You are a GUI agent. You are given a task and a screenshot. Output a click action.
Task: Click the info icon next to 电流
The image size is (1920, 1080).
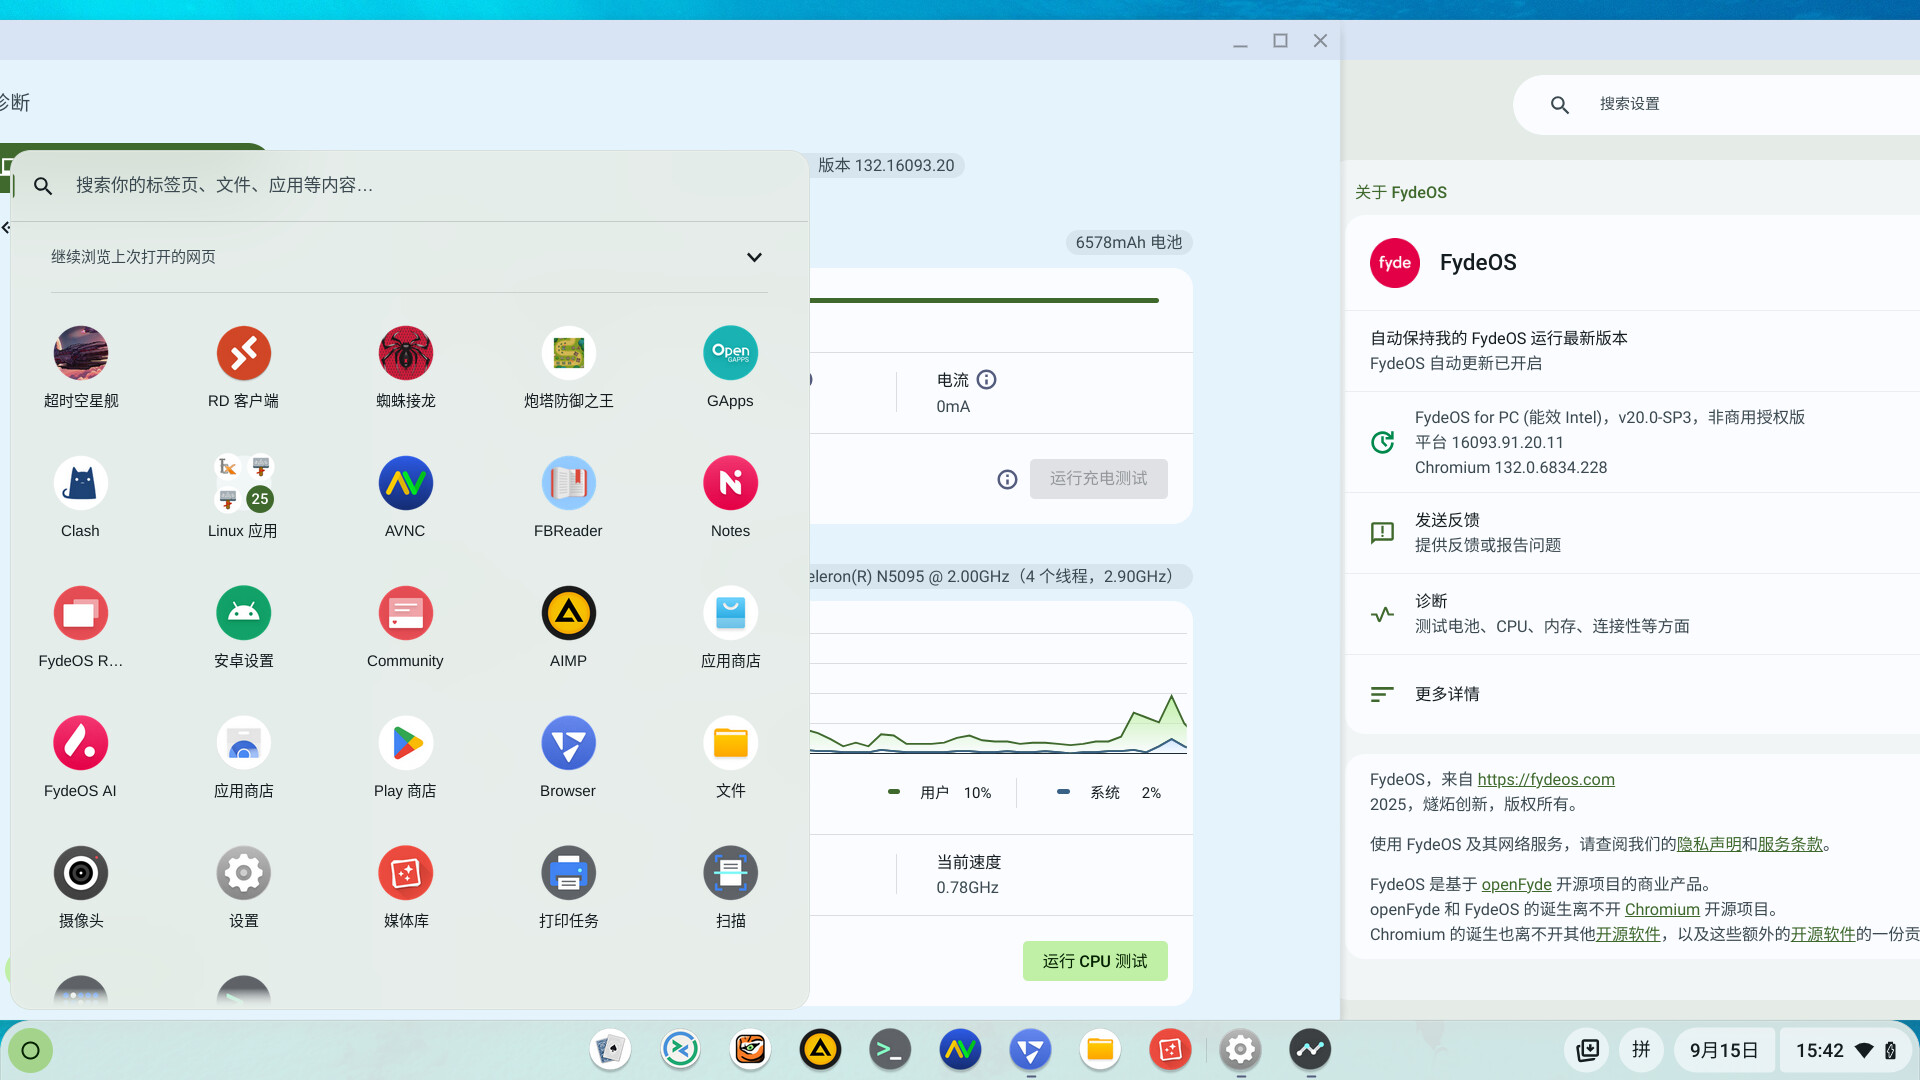pos(987,380)
